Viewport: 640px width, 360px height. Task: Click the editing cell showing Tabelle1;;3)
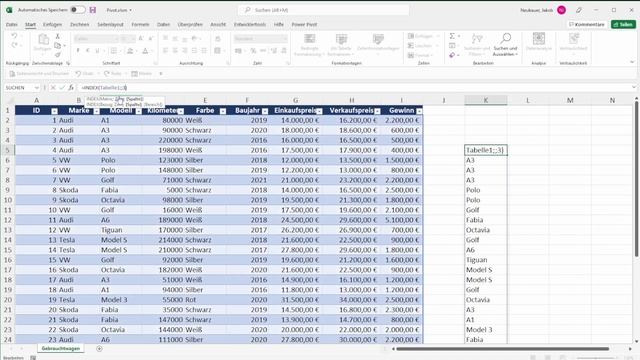pos(486,150)
